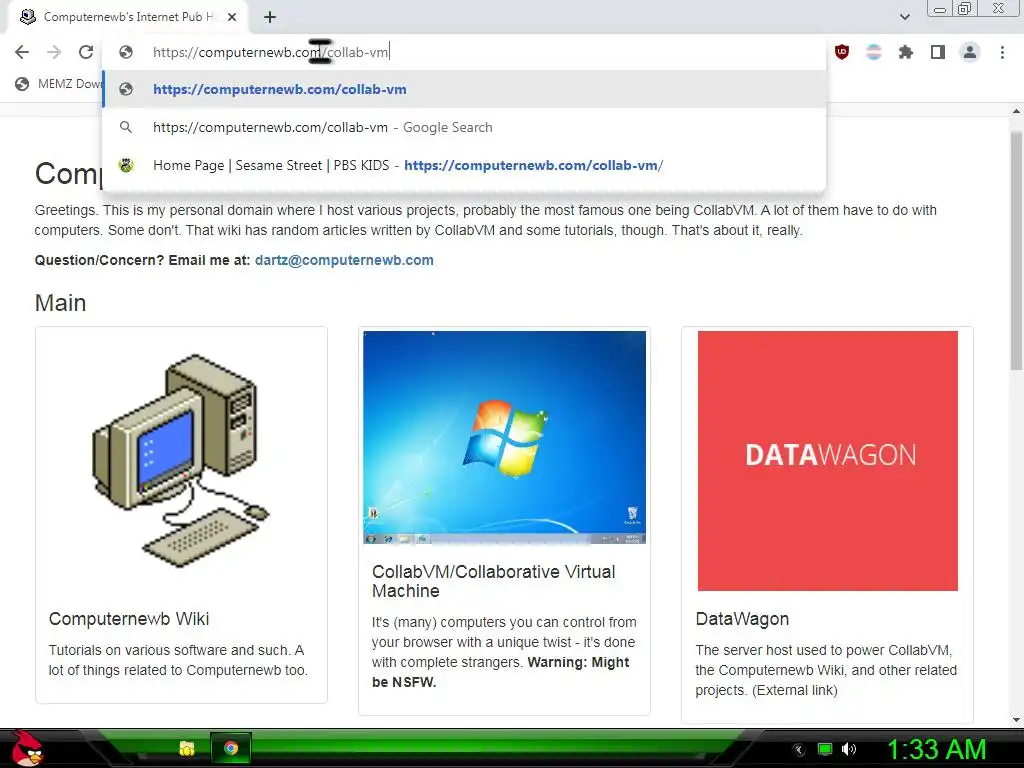Expand the tab search chevron

coord(904,17)
